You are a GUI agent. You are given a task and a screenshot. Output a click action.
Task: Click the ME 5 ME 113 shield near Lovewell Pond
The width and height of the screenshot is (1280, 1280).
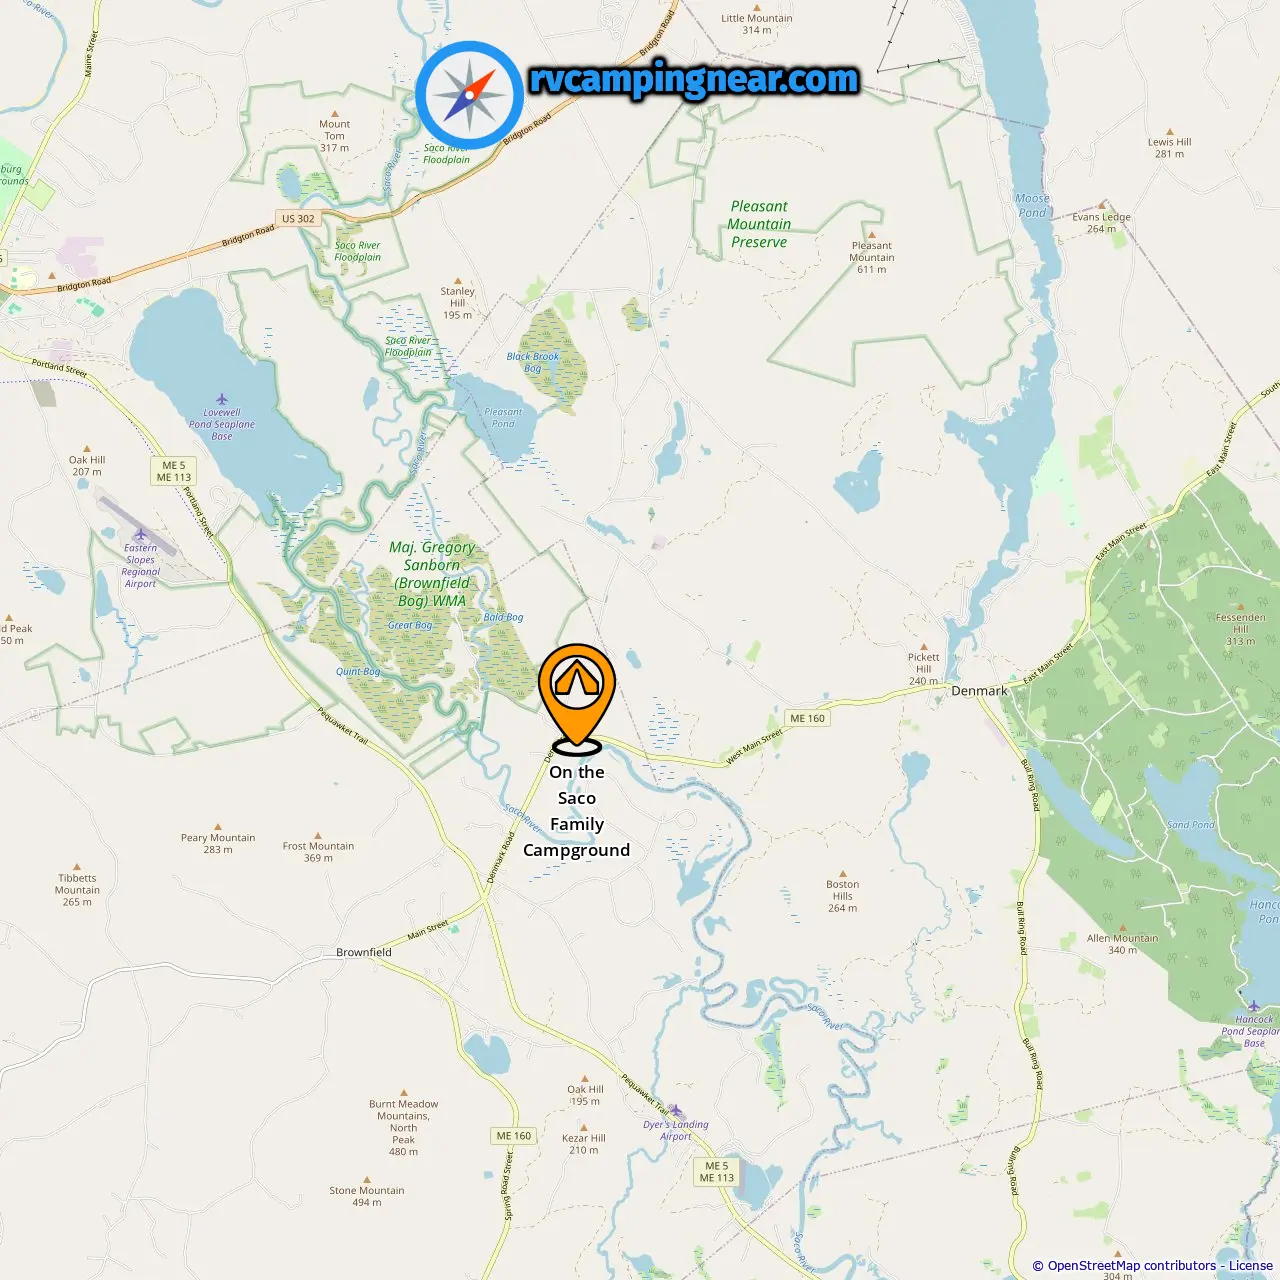click(174, 471)
